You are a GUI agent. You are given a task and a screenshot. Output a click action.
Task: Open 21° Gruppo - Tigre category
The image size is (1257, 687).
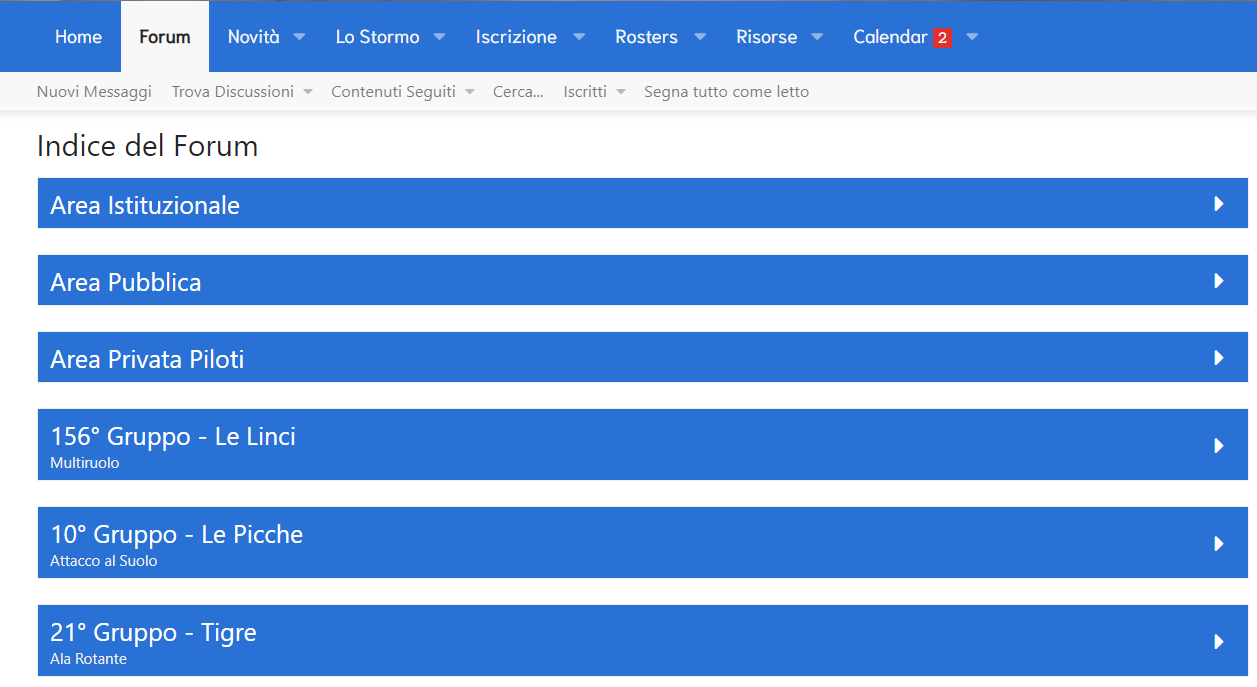point(153,632)
